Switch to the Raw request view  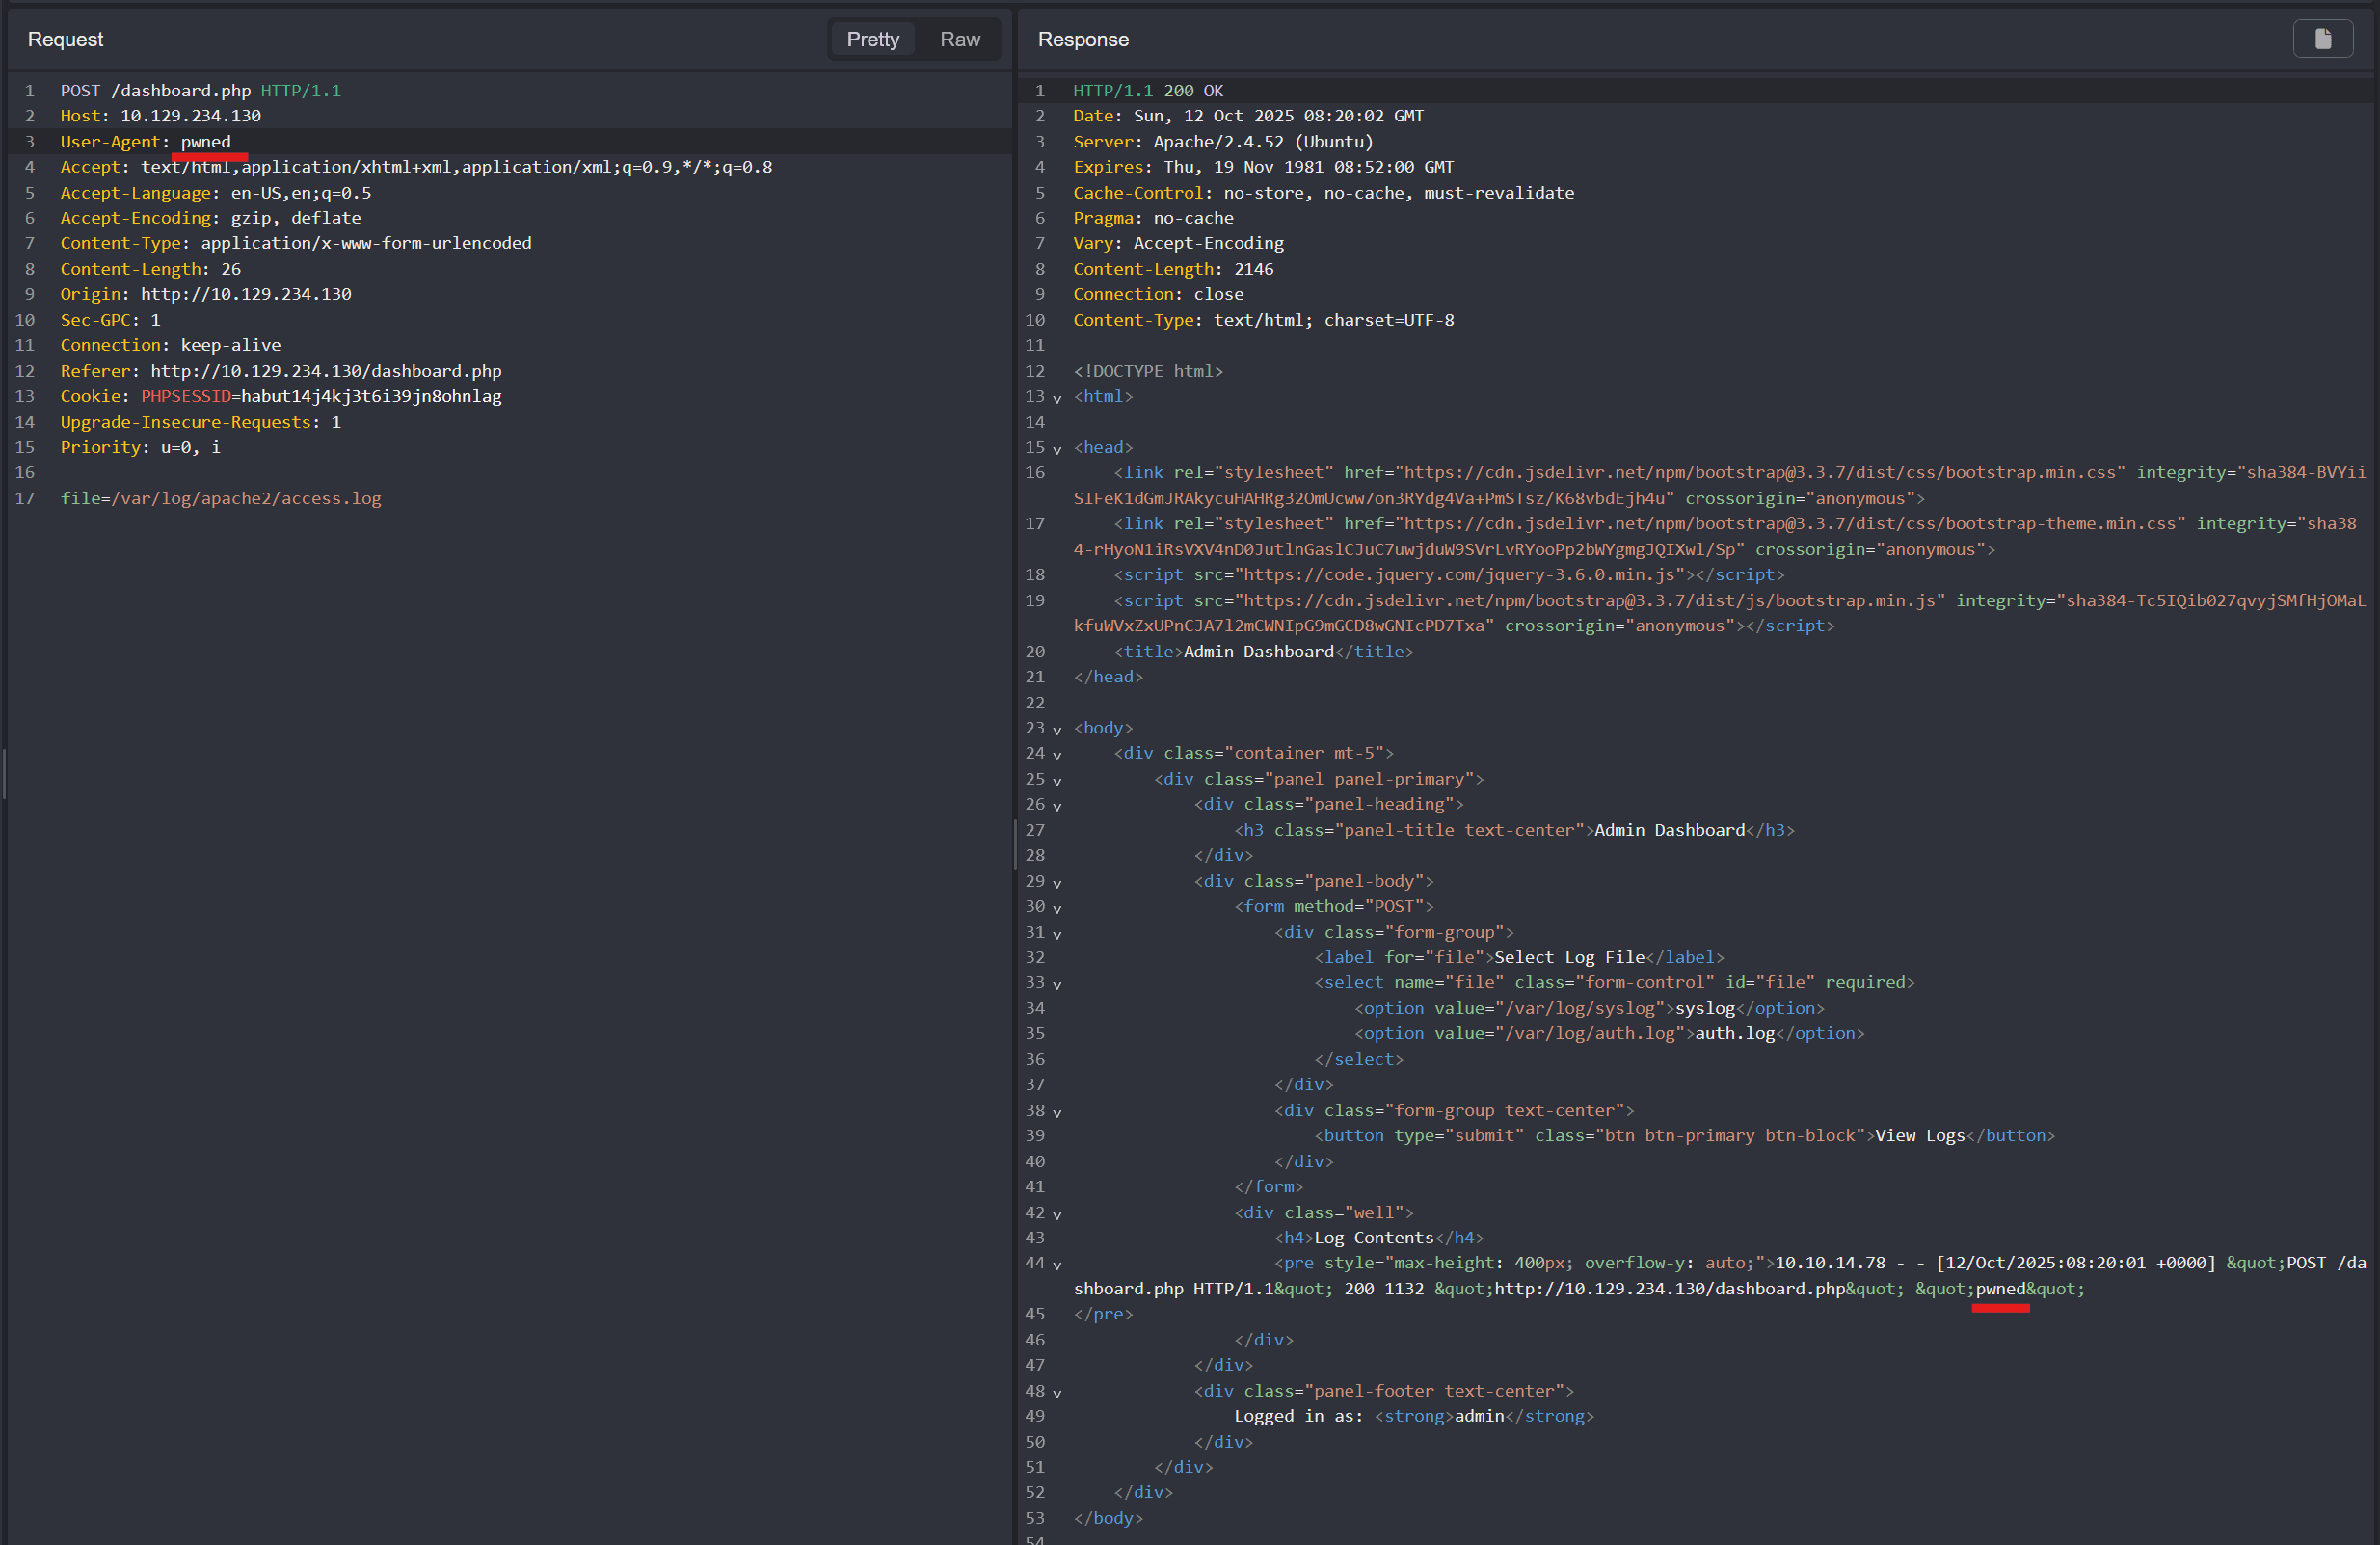point(959,39)
